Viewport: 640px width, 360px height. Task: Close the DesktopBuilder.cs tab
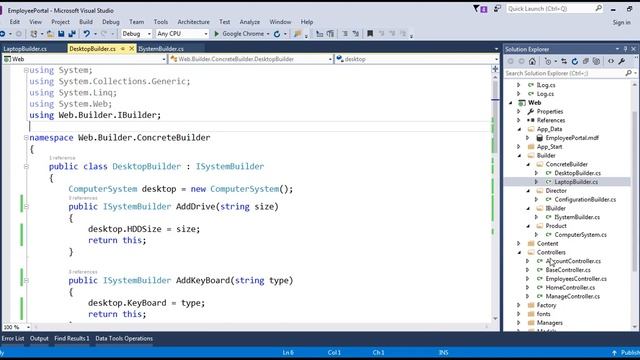[131, 49]
